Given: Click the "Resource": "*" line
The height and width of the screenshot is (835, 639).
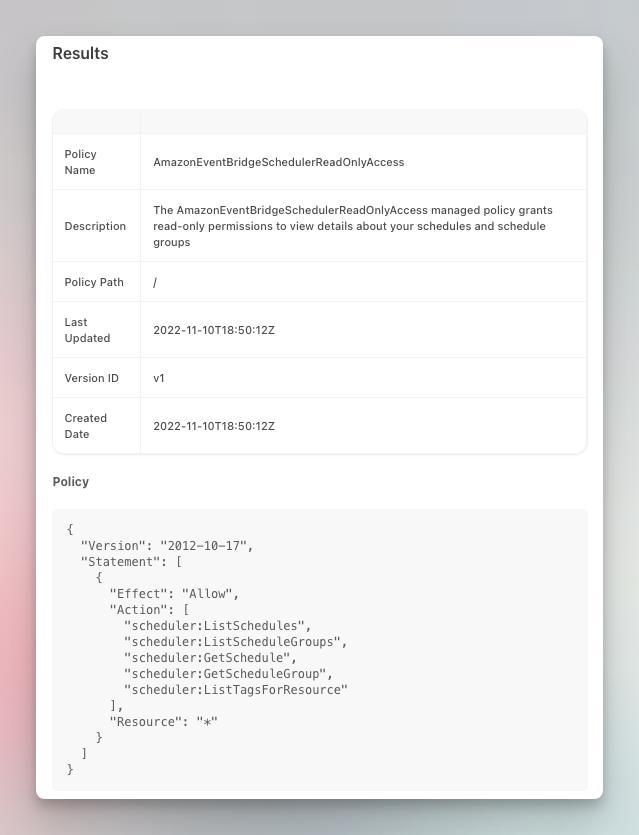Looking at the screenshot, I should (163, 722).
